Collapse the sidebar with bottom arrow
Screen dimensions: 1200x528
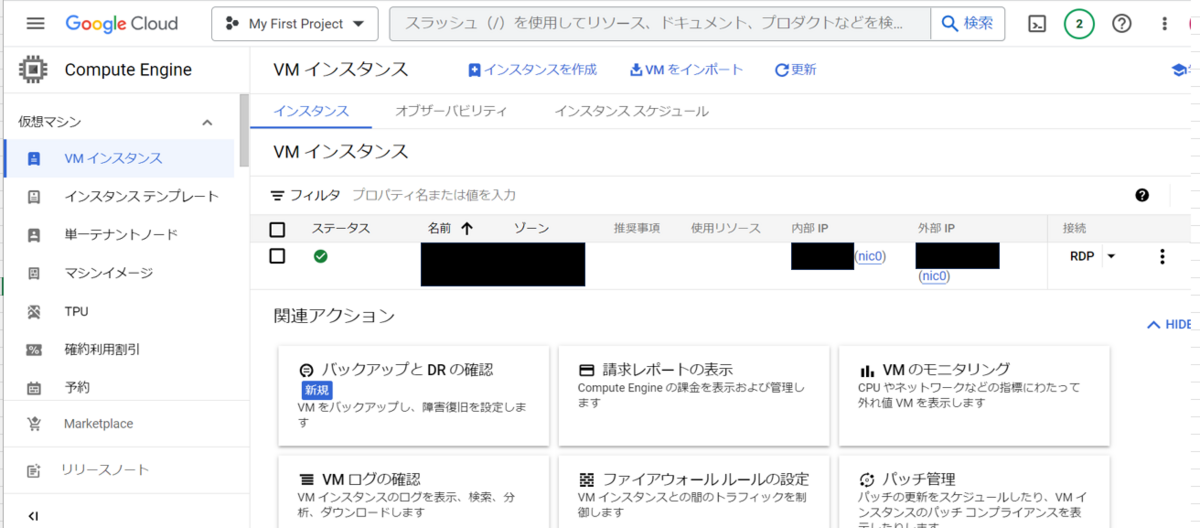click(34, 516)
